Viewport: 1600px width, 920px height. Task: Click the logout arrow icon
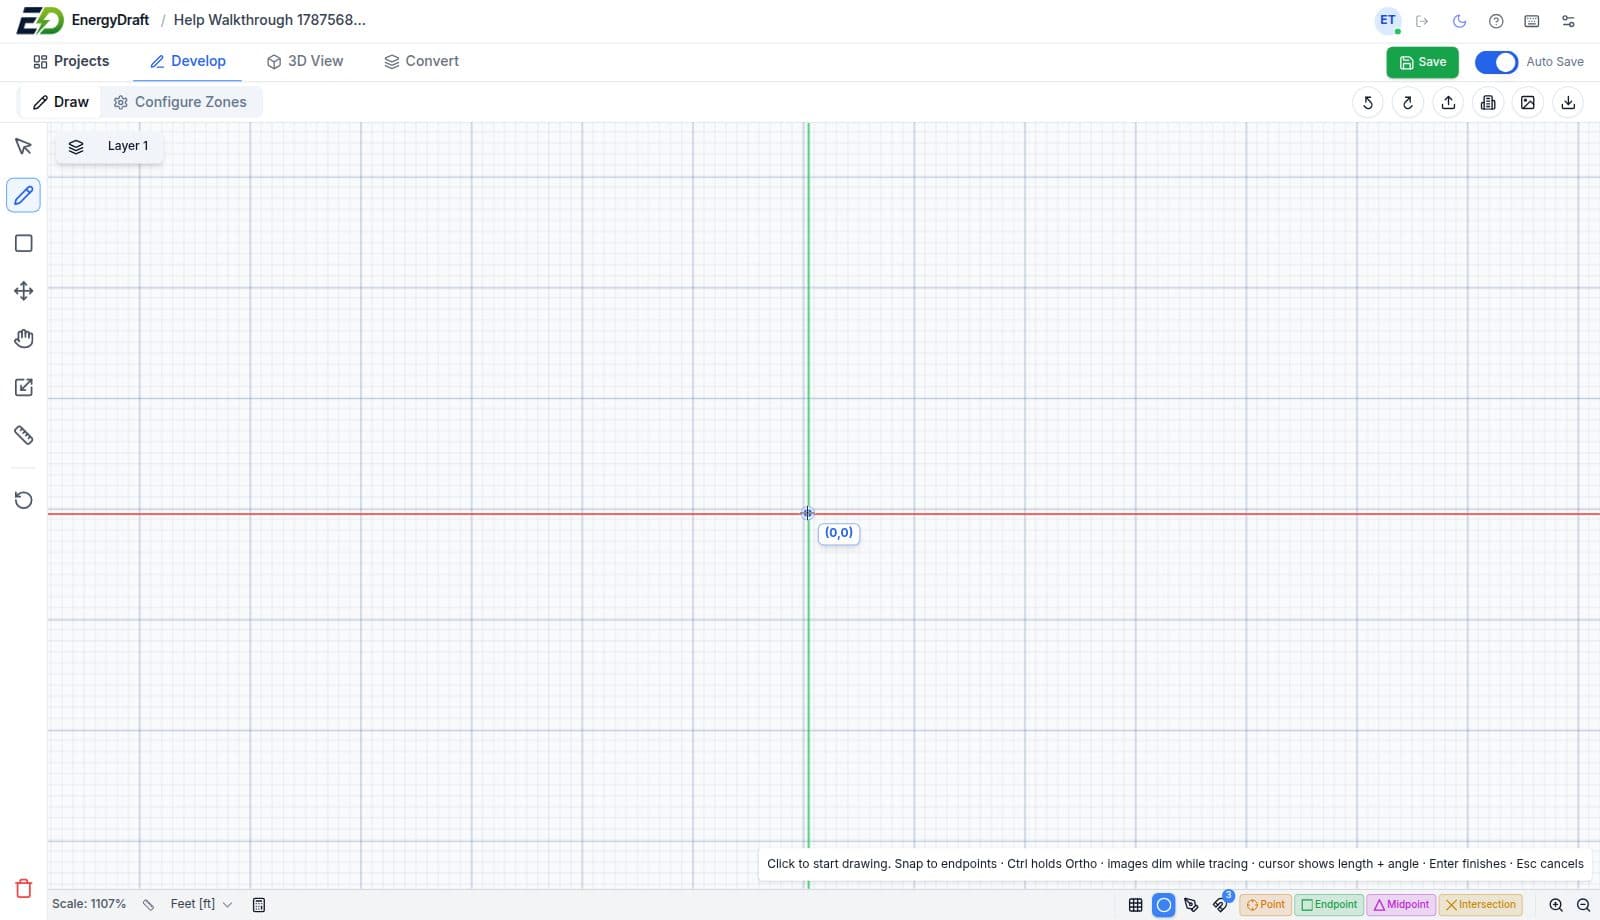pos(1422,21)
